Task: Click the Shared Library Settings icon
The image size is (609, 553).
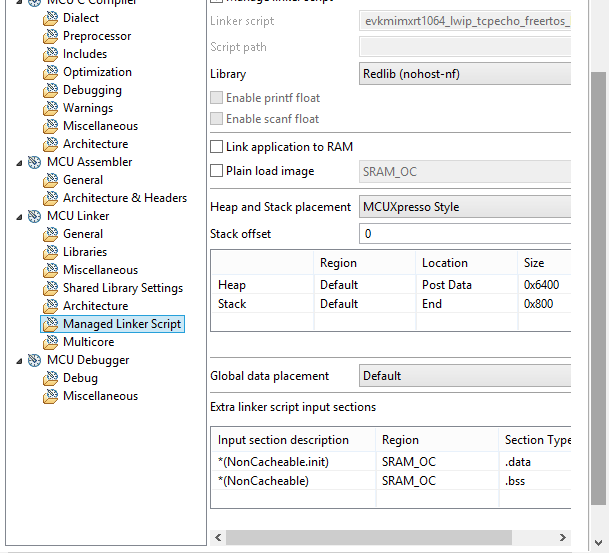Action: (x=51, y=288)
